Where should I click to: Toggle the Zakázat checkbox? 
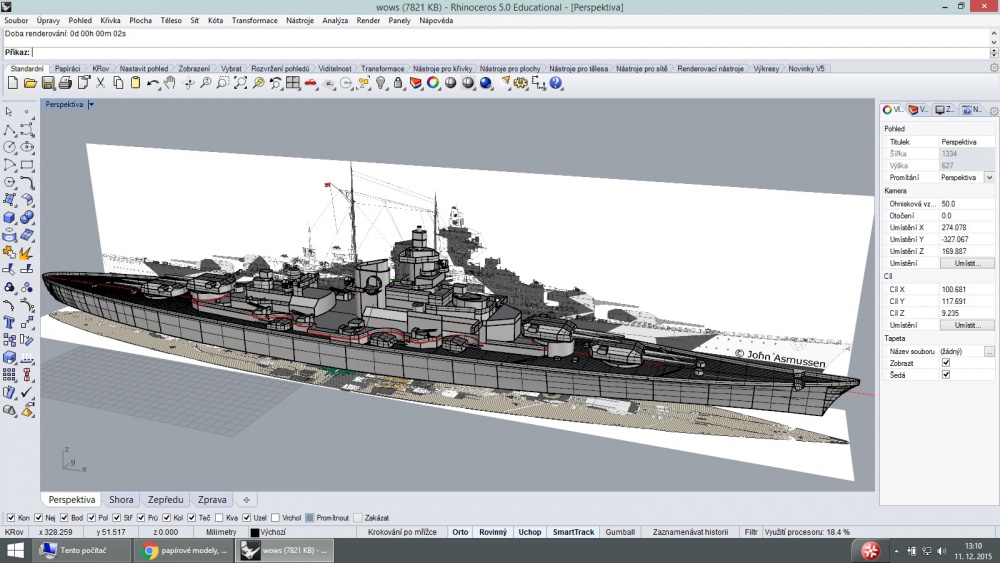point(358,518)
